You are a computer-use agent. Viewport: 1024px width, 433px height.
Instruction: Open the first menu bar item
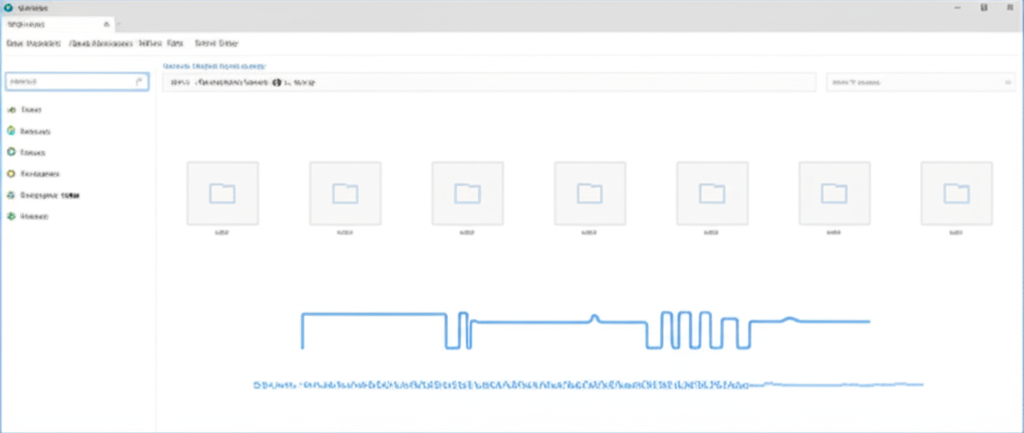click(33, 43)
